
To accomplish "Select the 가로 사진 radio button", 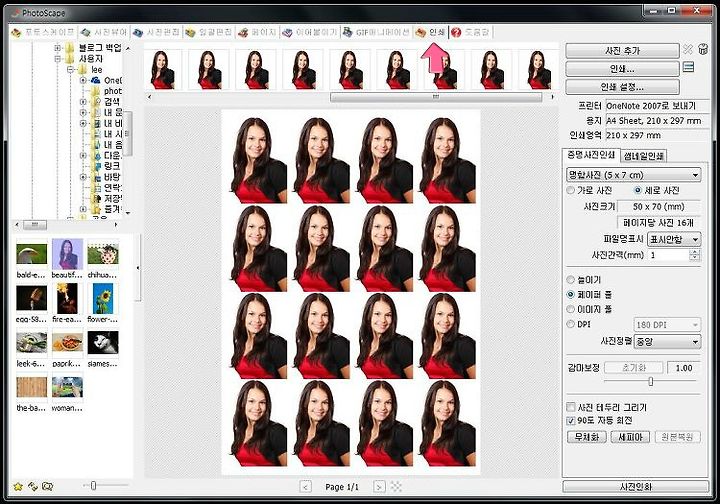I will click(570, 190).
